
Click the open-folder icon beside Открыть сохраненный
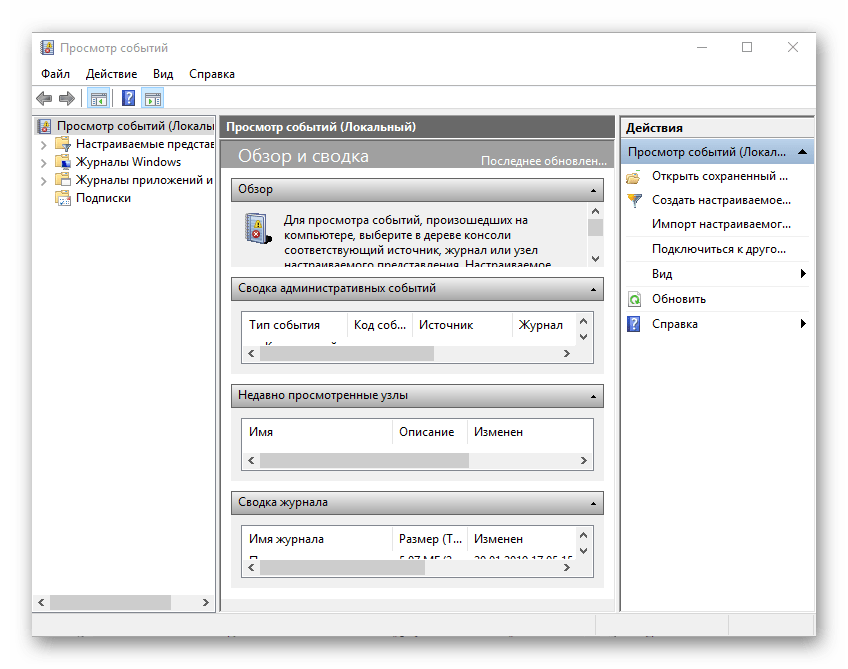(634, 176)
